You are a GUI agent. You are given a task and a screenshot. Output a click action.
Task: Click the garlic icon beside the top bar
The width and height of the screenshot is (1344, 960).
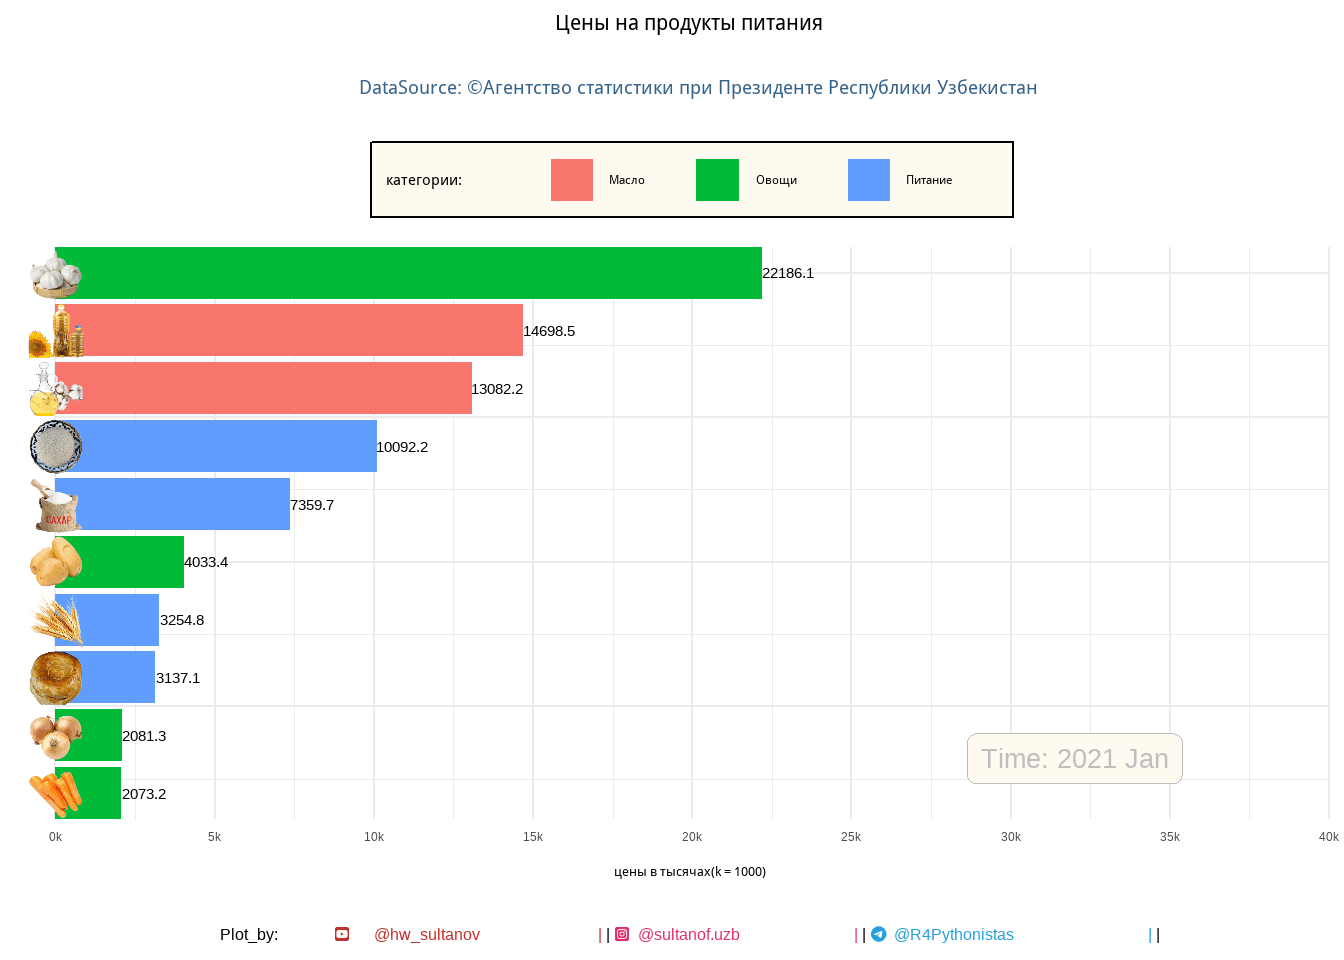point(55,275)
